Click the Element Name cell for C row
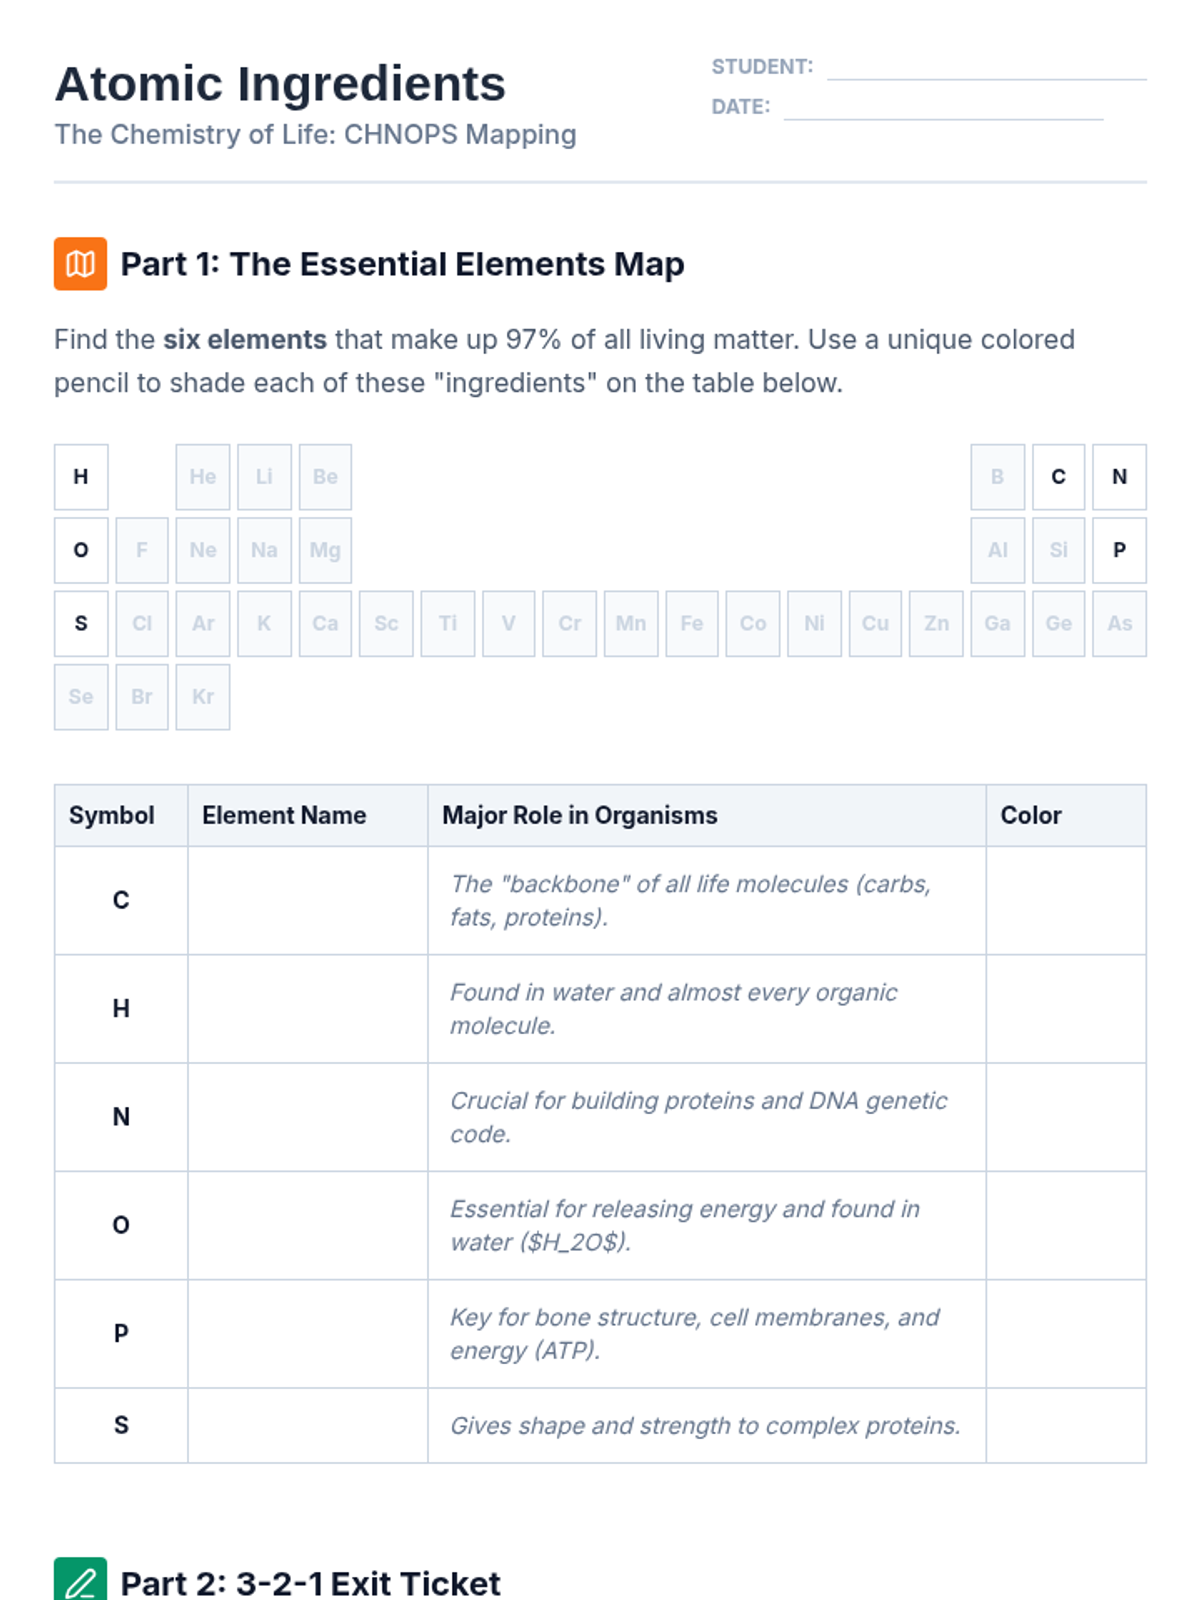 pos(308,900)
